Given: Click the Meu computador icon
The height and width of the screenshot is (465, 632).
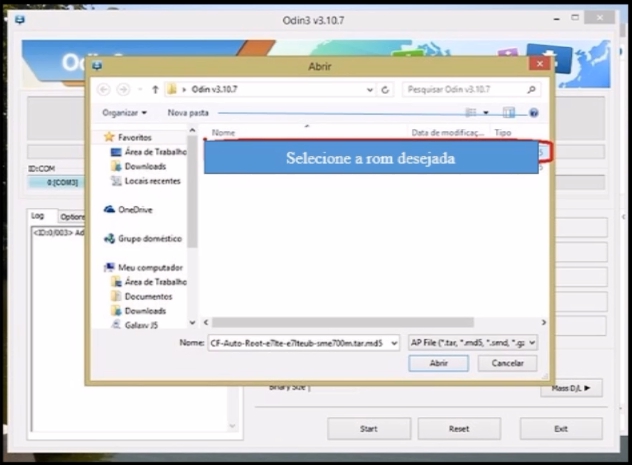Looking at the screenshot, I should point(109,267).
